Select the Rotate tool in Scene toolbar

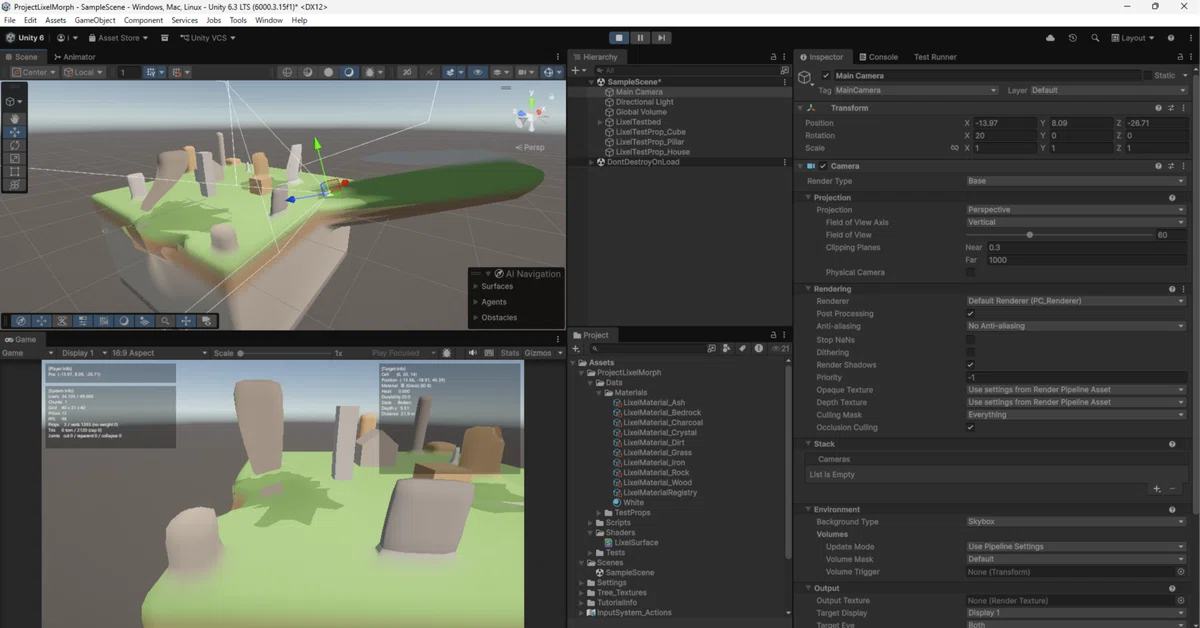[x=14, y=145]
